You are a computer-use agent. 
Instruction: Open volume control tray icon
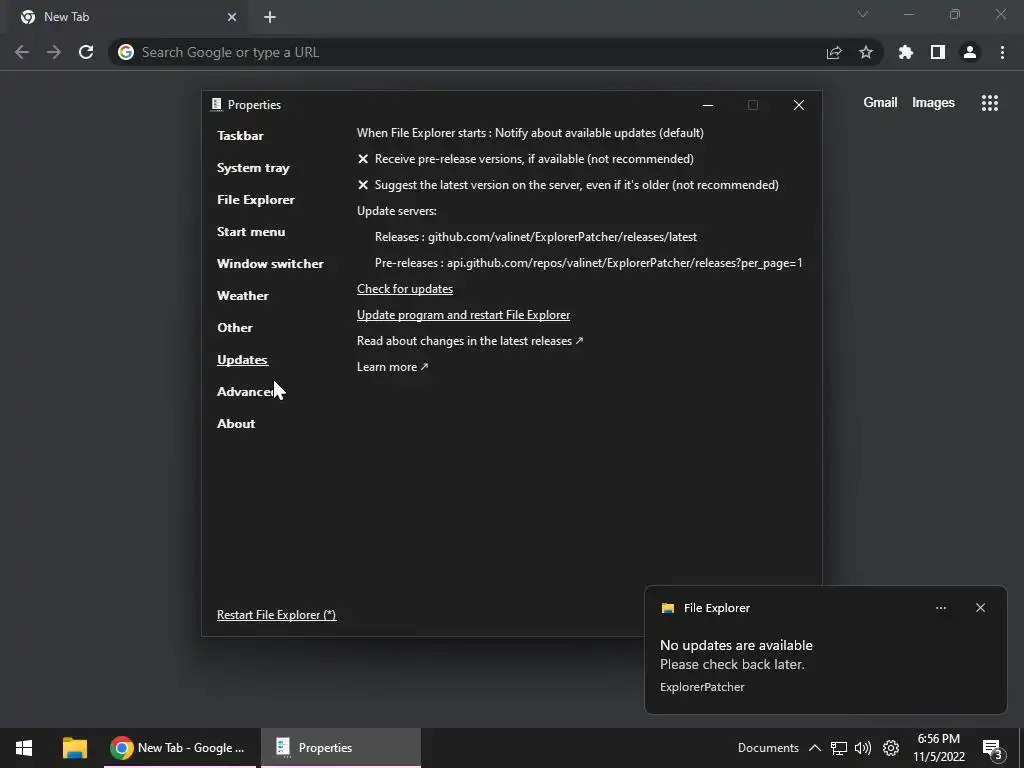tap(863, 748)
